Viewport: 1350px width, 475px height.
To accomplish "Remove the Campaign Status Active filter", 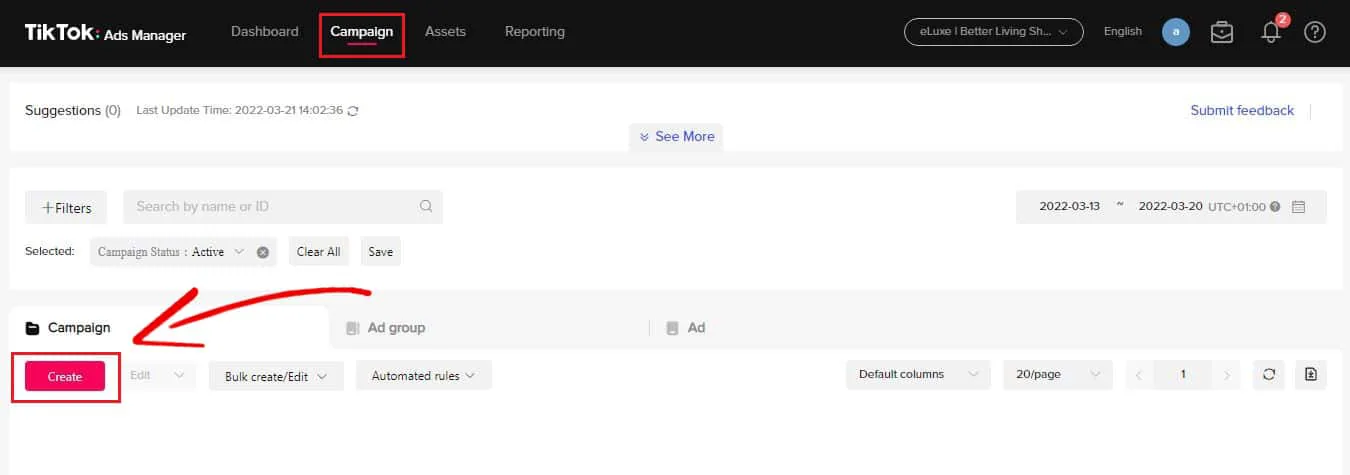I will click(263, 252).
